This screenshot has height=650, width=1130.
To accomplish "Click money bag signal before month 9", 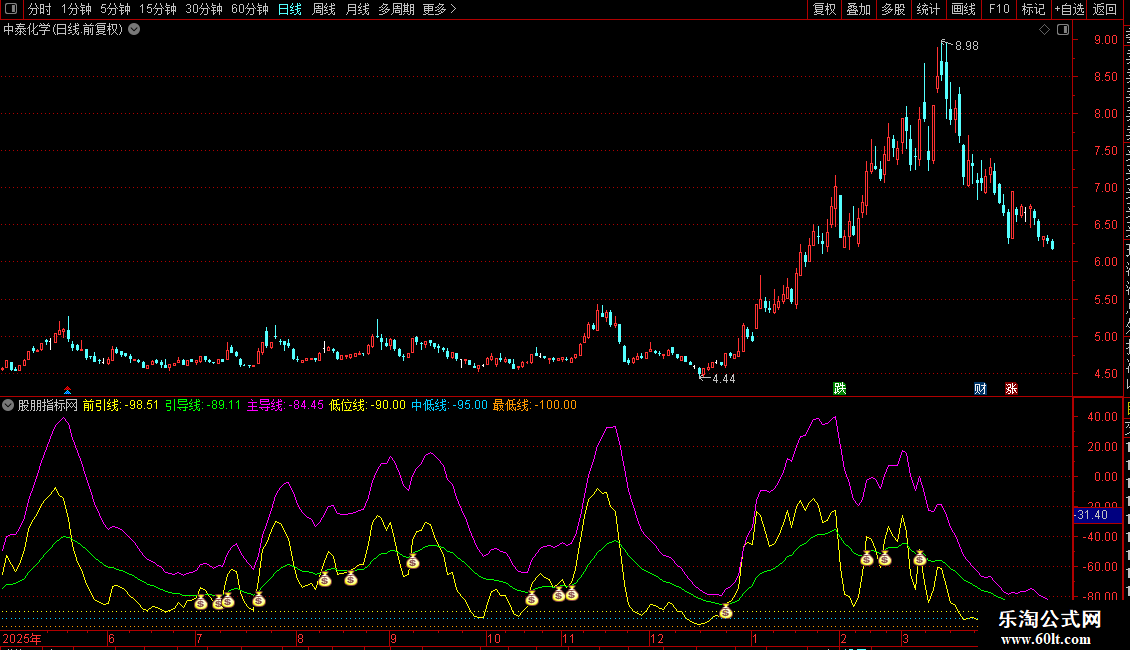I will tap(351, 578).
